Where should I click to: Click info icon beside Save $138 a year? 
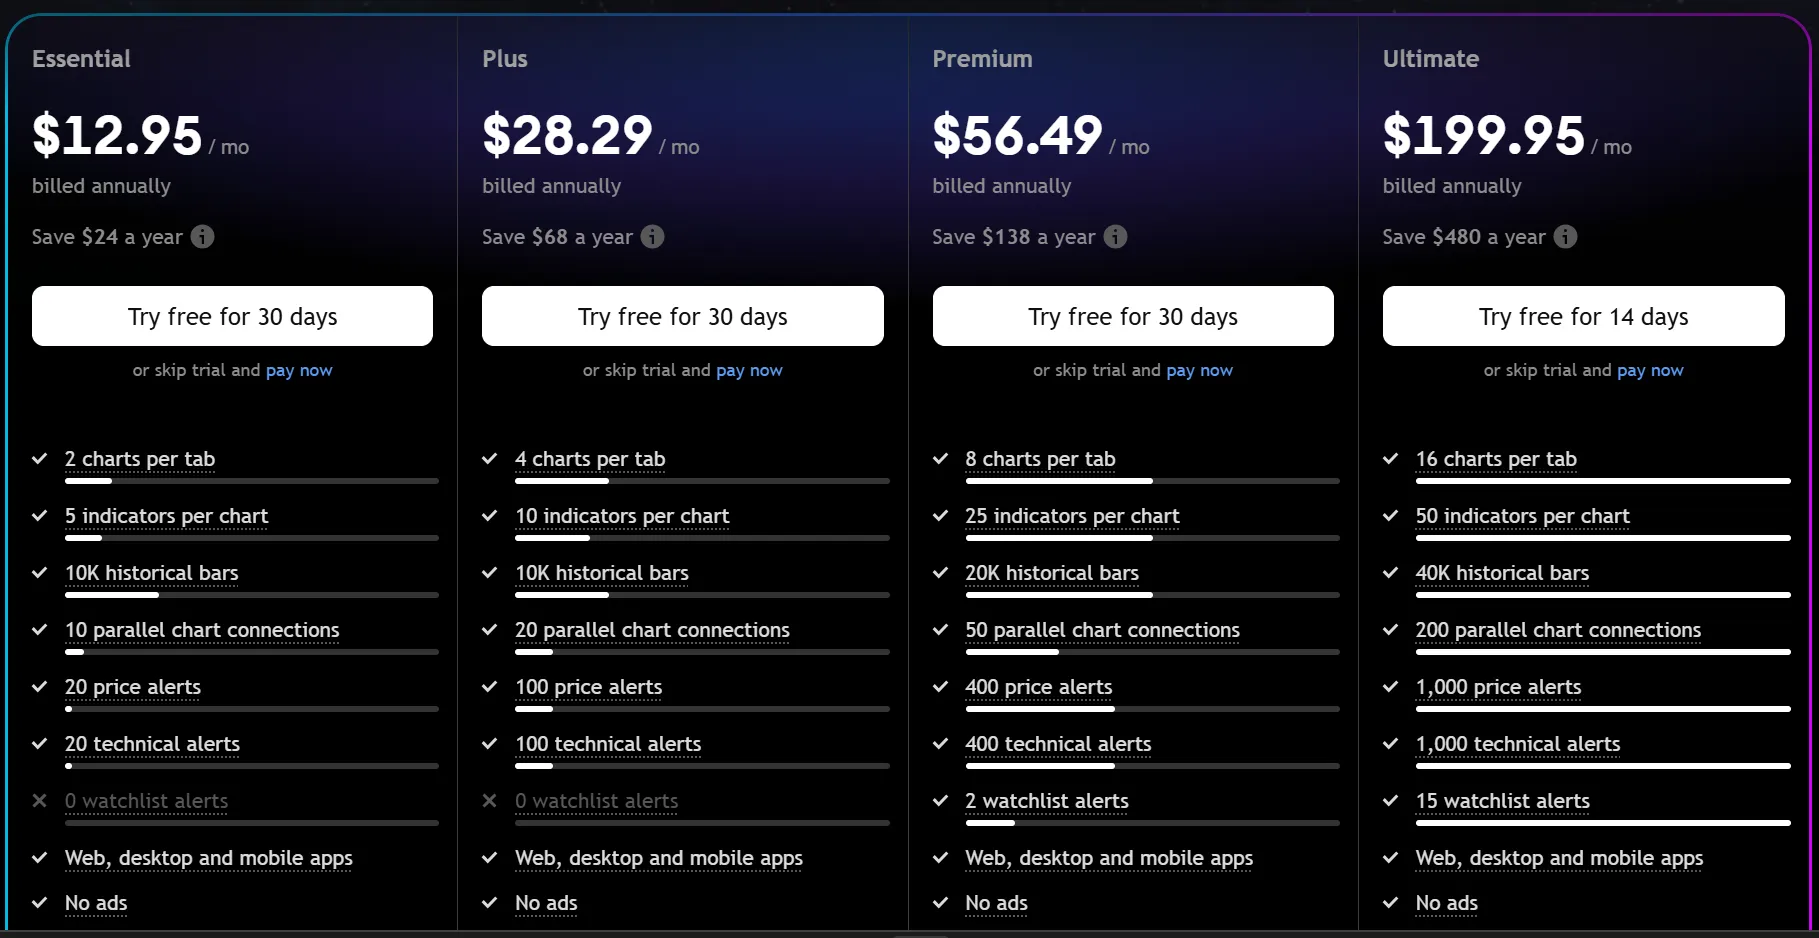(x=1115, y=237)
